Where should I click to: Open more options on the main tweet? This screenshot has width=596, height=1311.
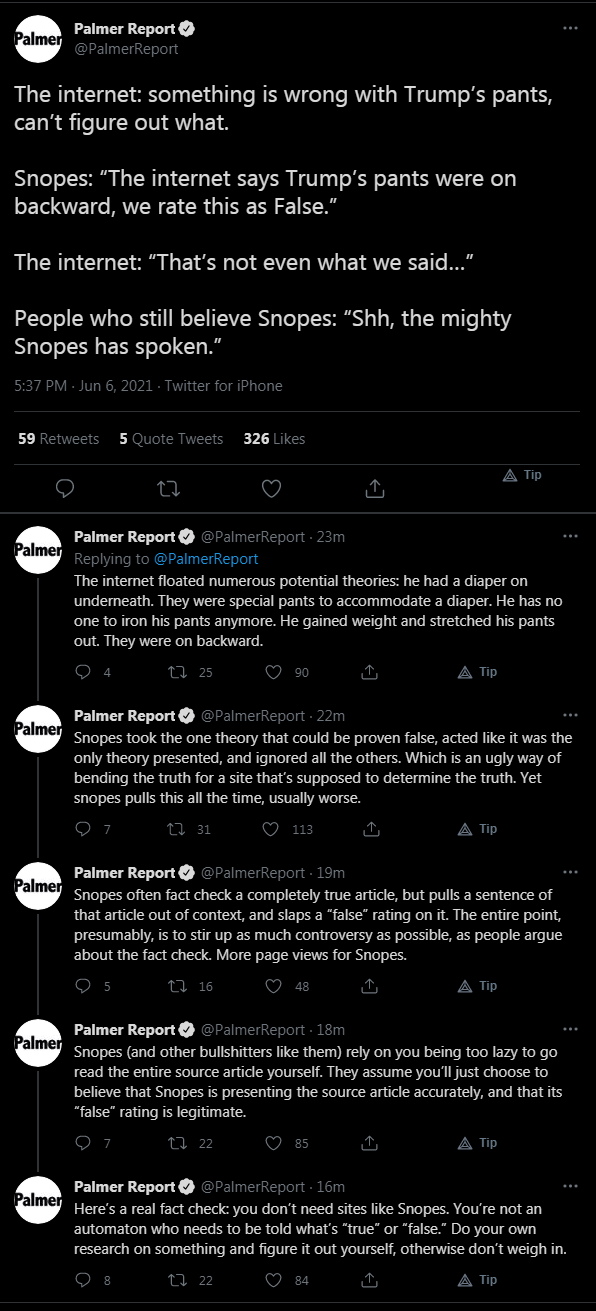[x=570, y=29]
